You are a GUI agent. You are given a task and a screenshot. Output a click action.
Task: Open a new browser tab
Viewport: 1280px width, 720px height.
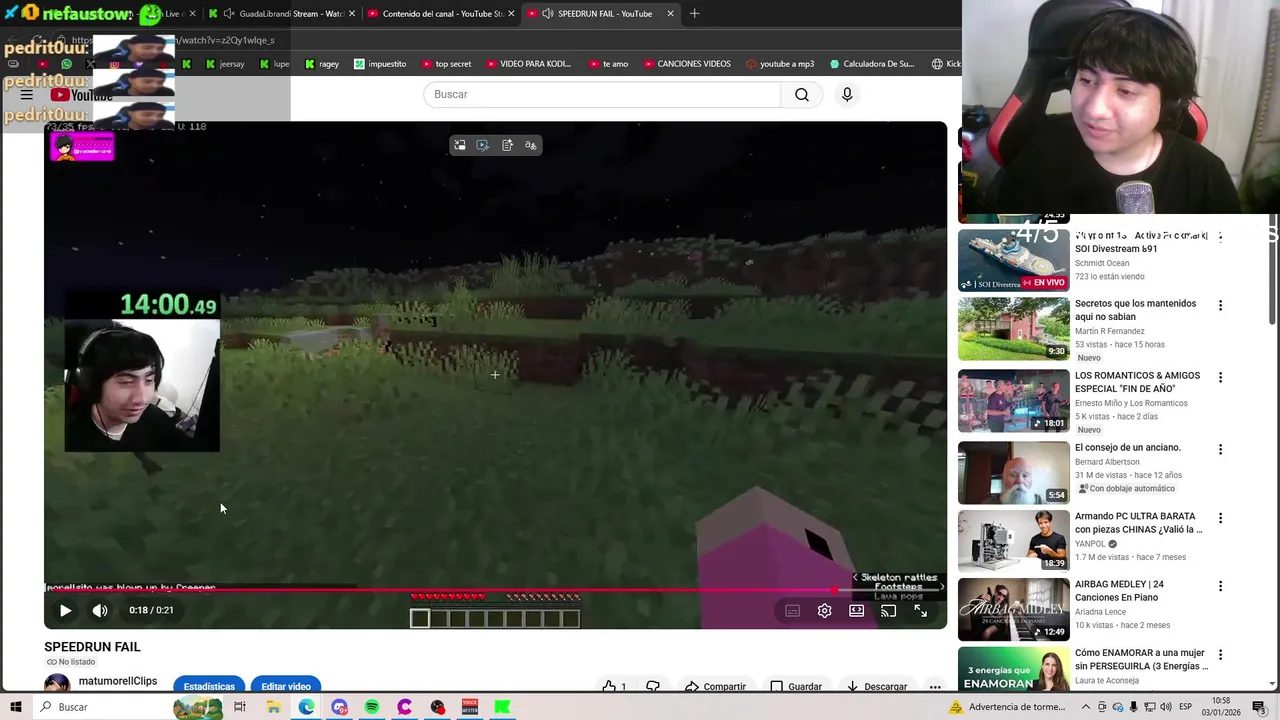pyautogui.click(x=694, y=14)
